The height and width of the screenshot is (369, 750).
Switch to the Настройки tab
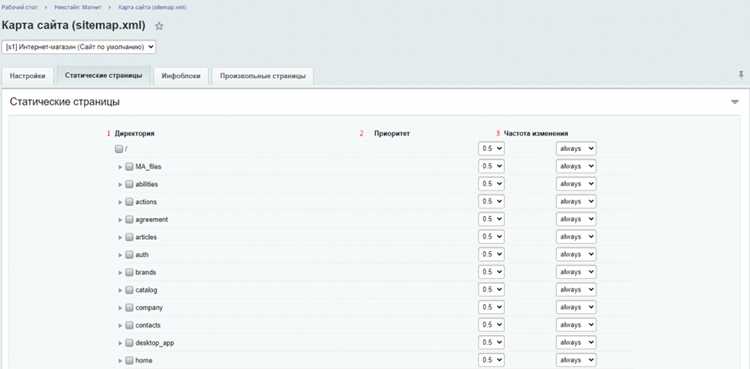click(x=28, y=76)
